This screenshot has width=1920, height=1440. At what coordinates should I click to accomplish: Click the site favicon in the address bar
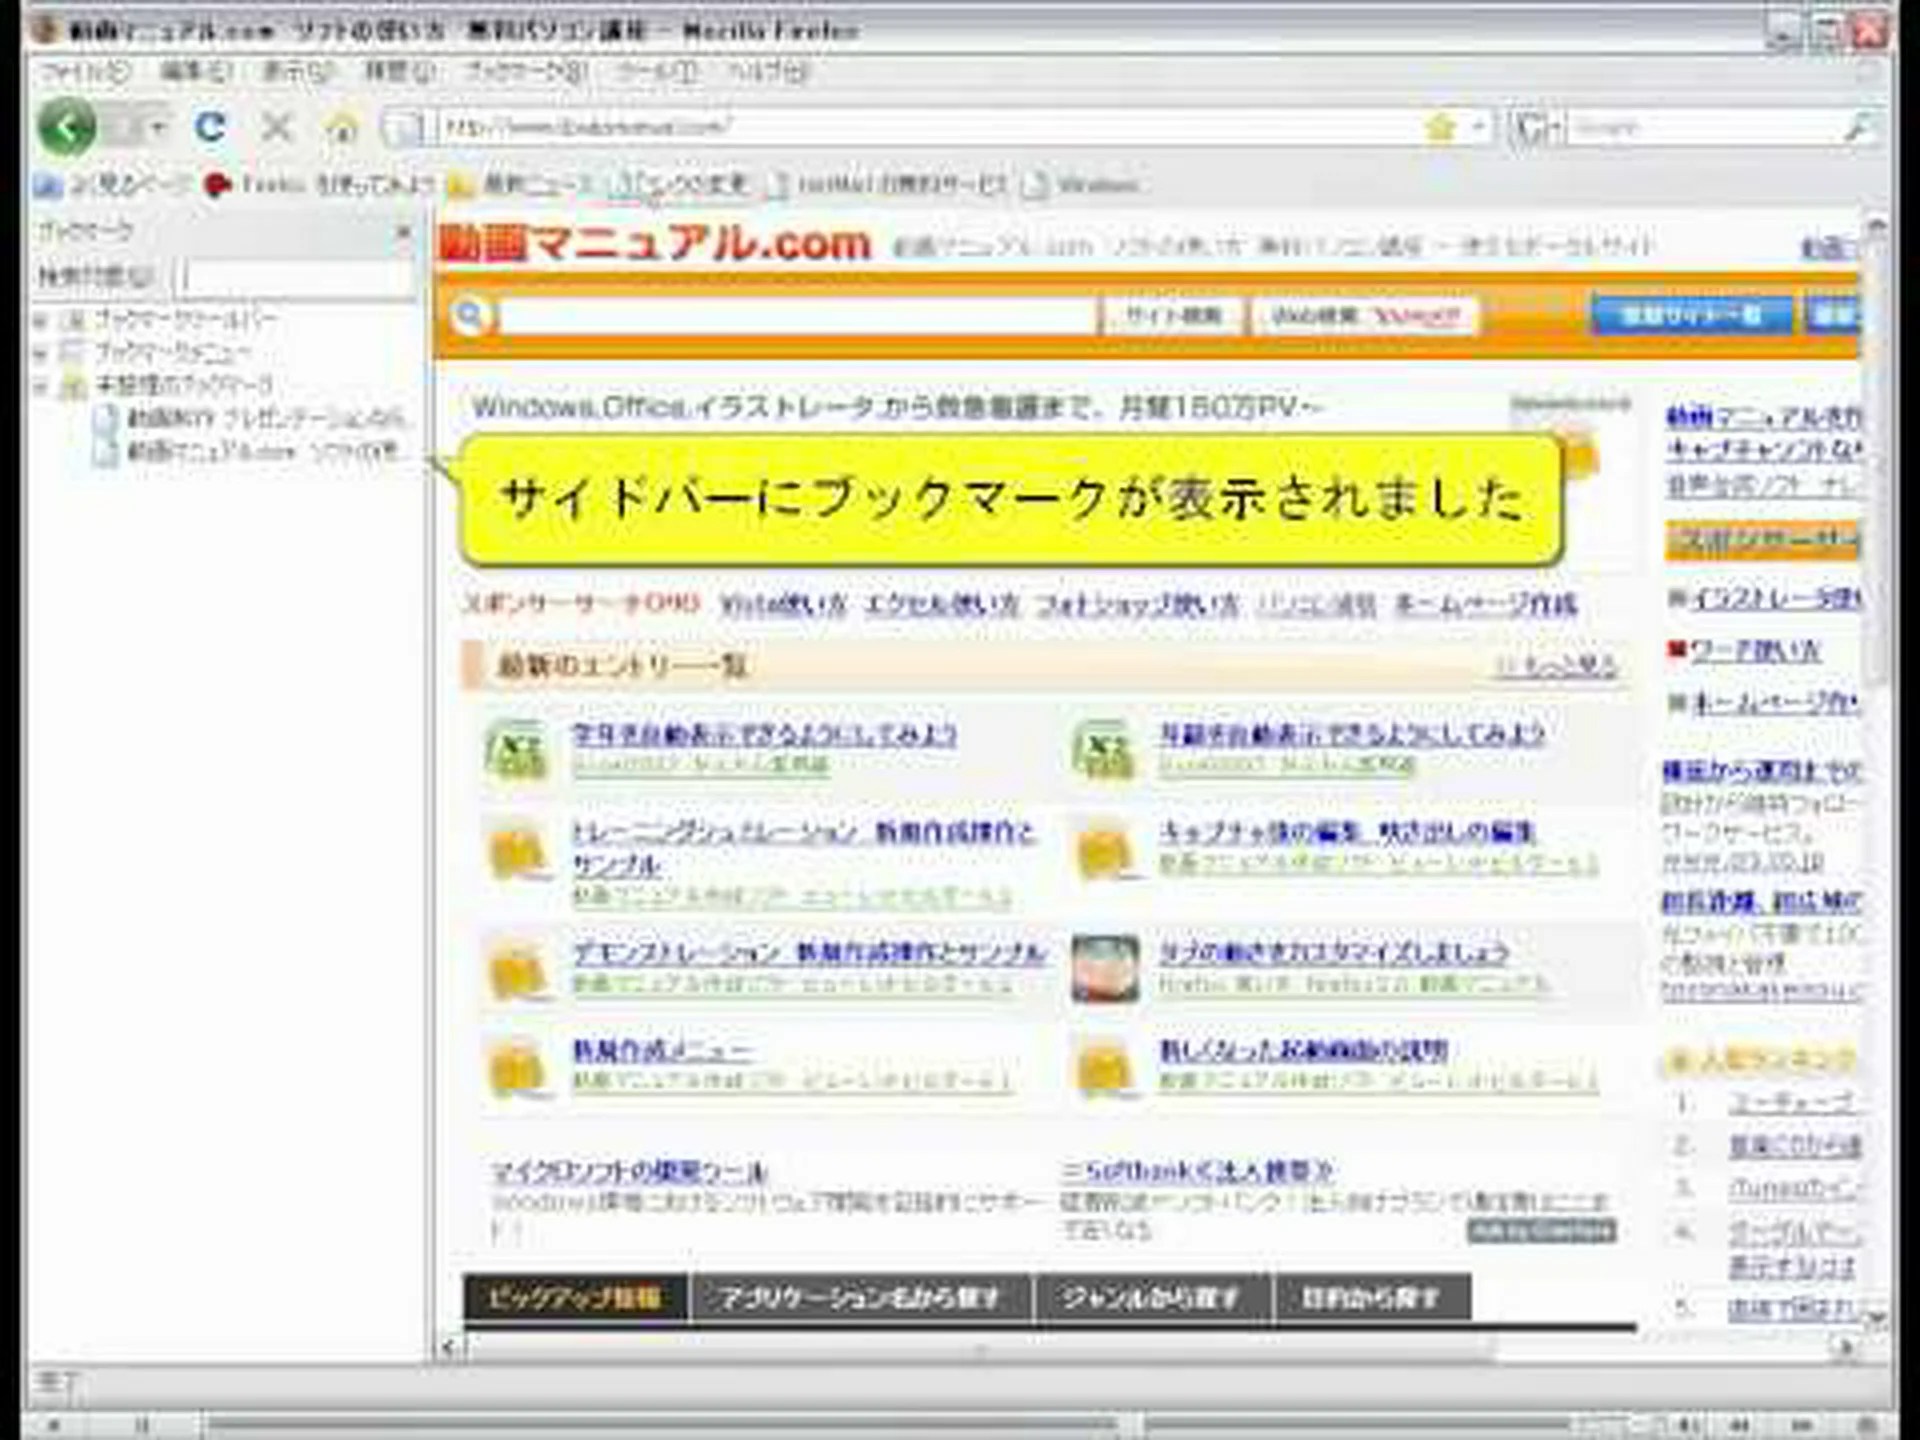tap(403, 127)
